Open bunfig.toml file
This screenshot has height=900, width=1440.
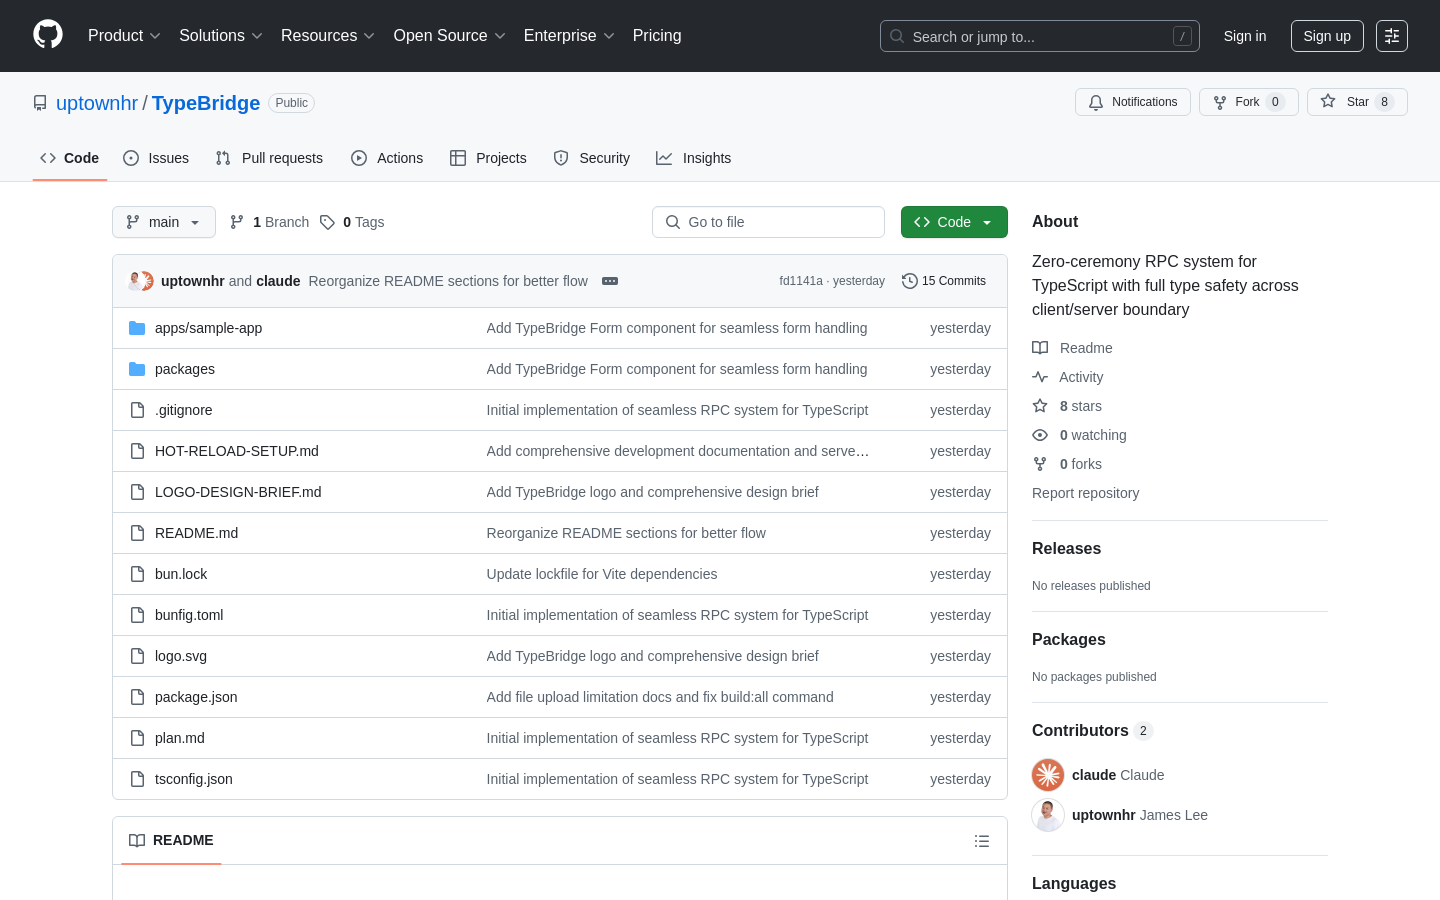pyautogui.click(x=189, y=615)
